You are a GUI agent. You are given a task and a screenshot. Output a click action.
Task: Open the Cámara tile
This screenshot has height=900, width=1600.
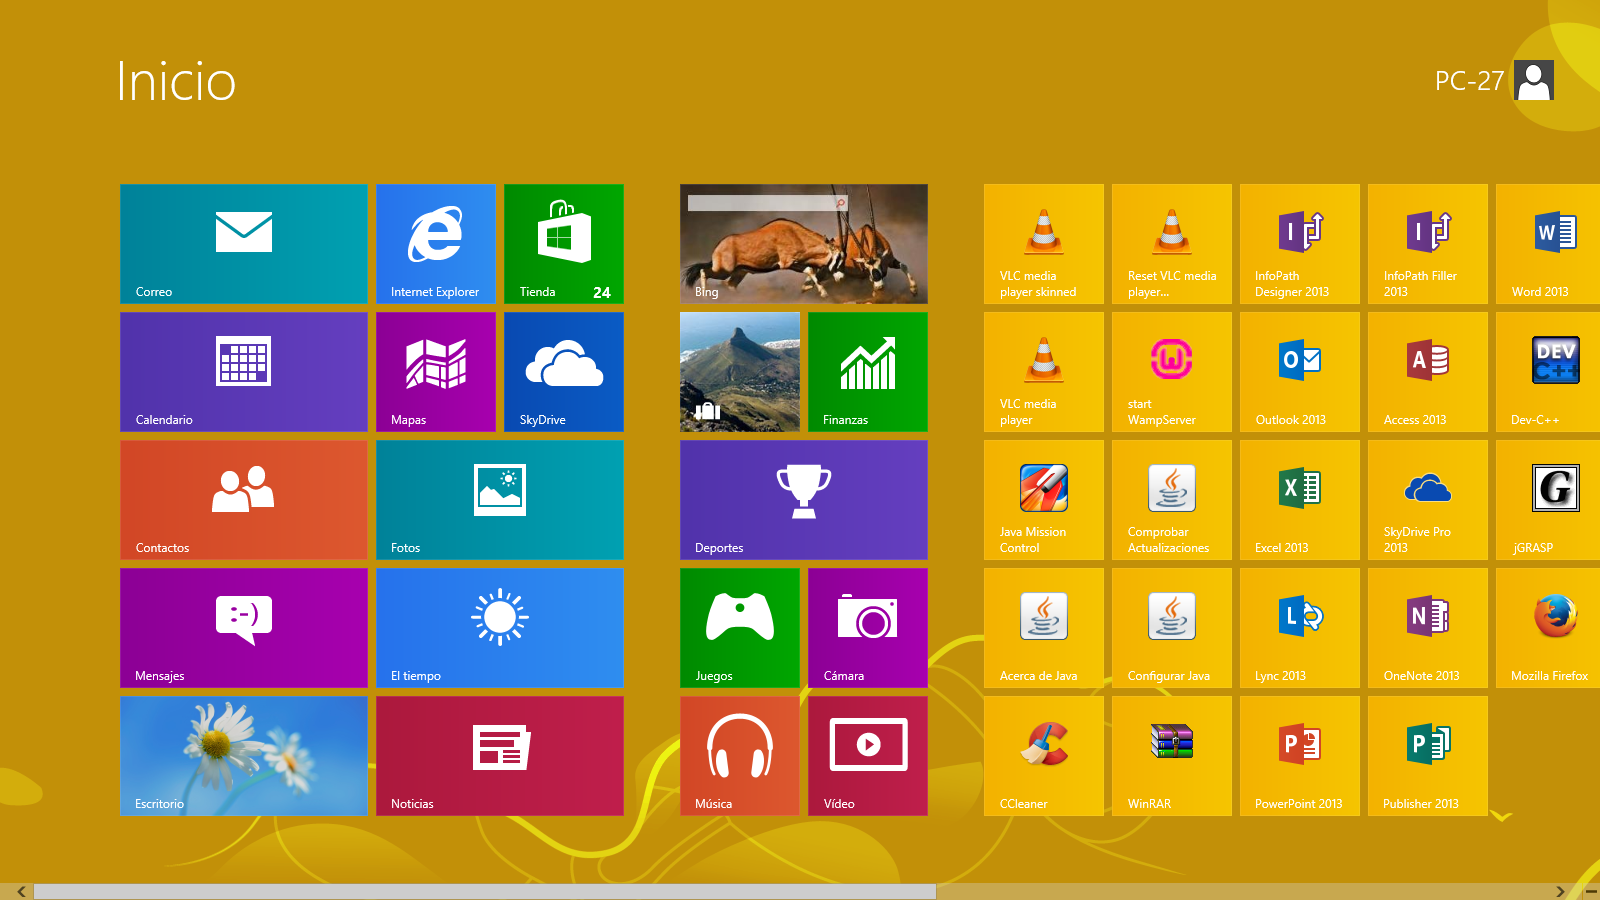868,628
